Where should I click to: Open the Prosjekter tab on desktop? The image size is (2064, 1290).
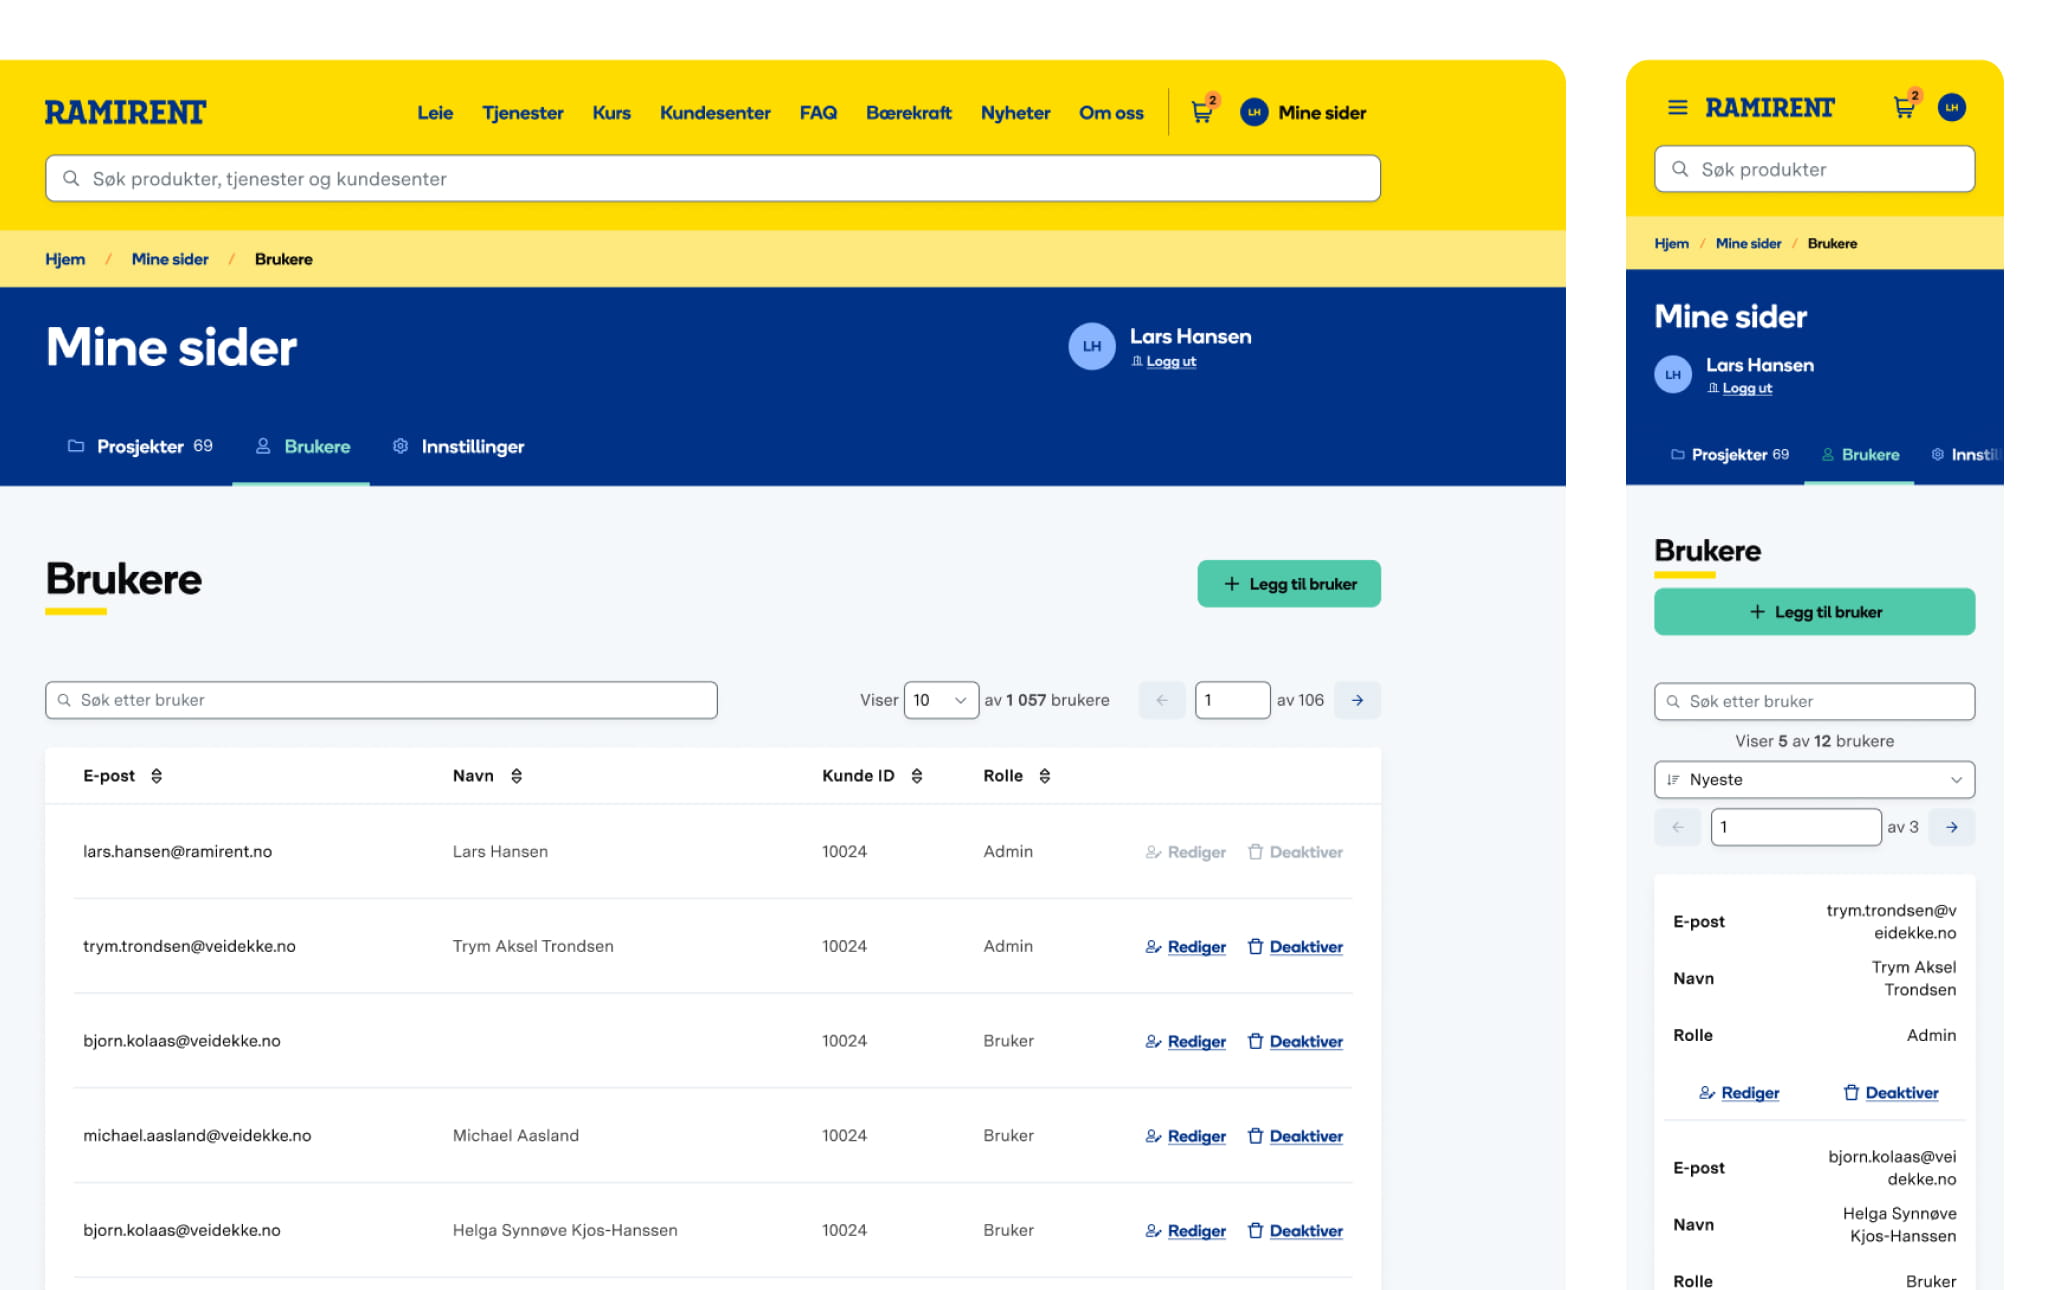[140, 446]
